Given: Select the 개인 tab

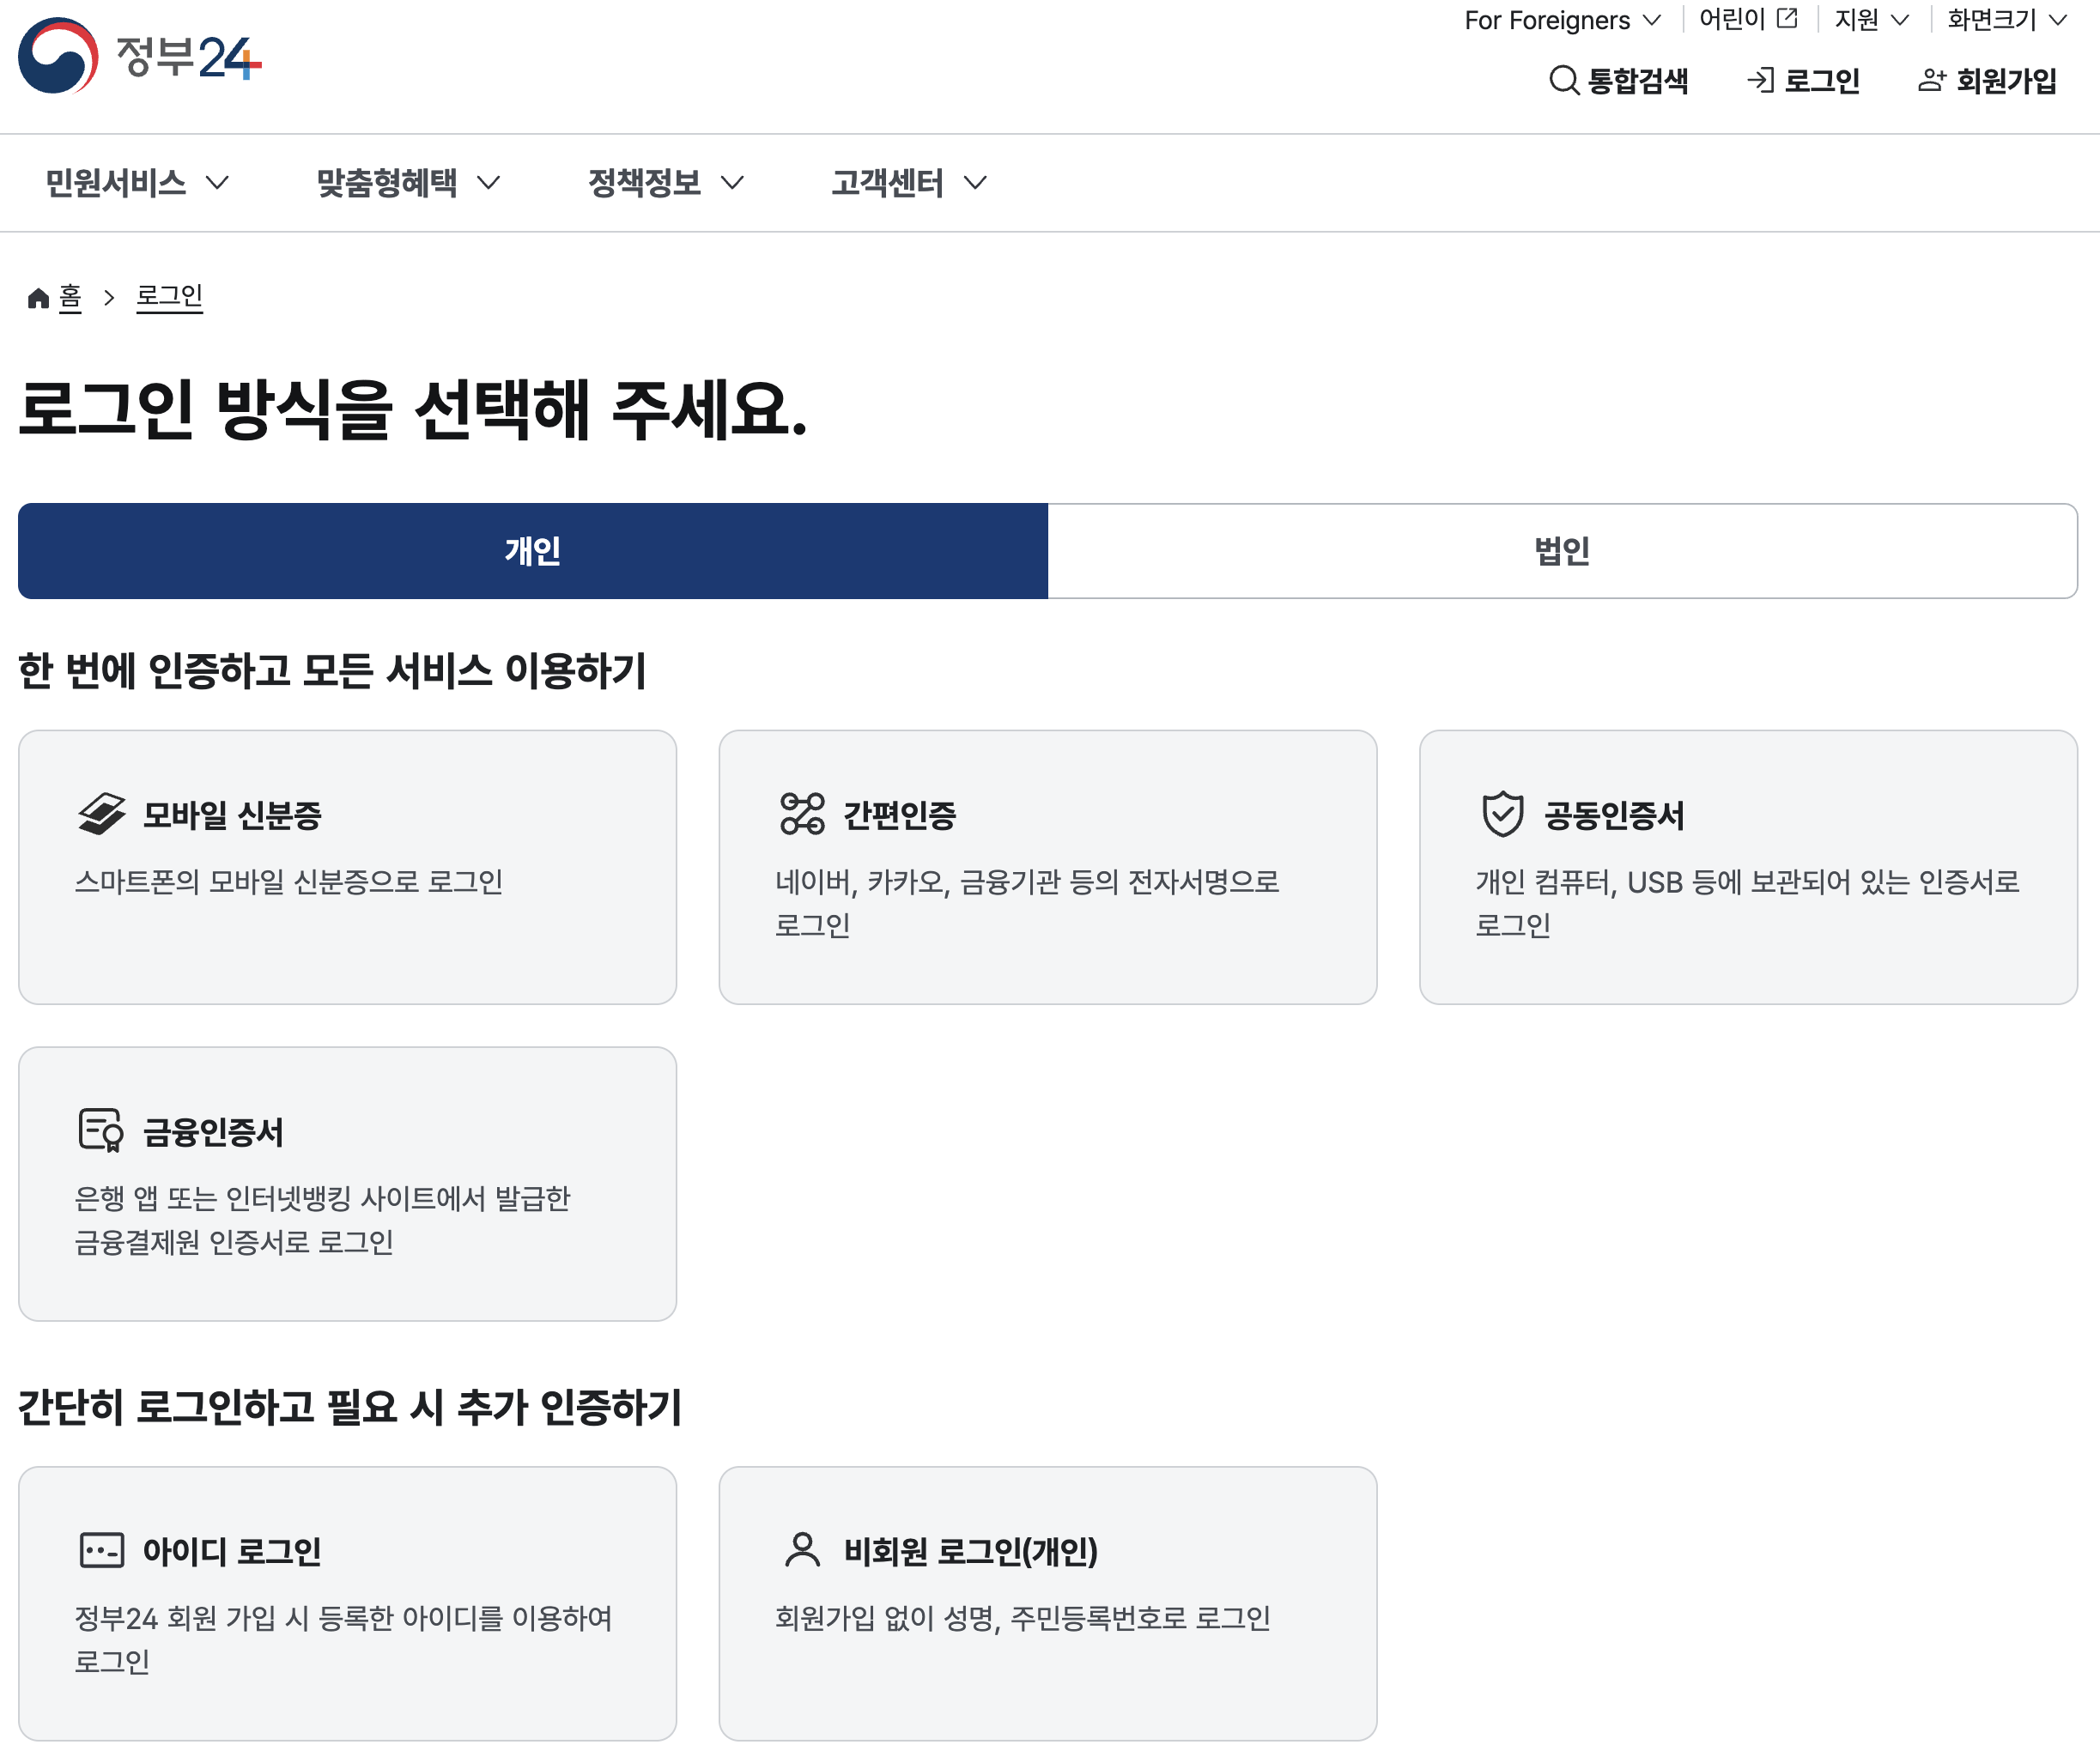Looking at the screenshot, I should tap(532, 551).
